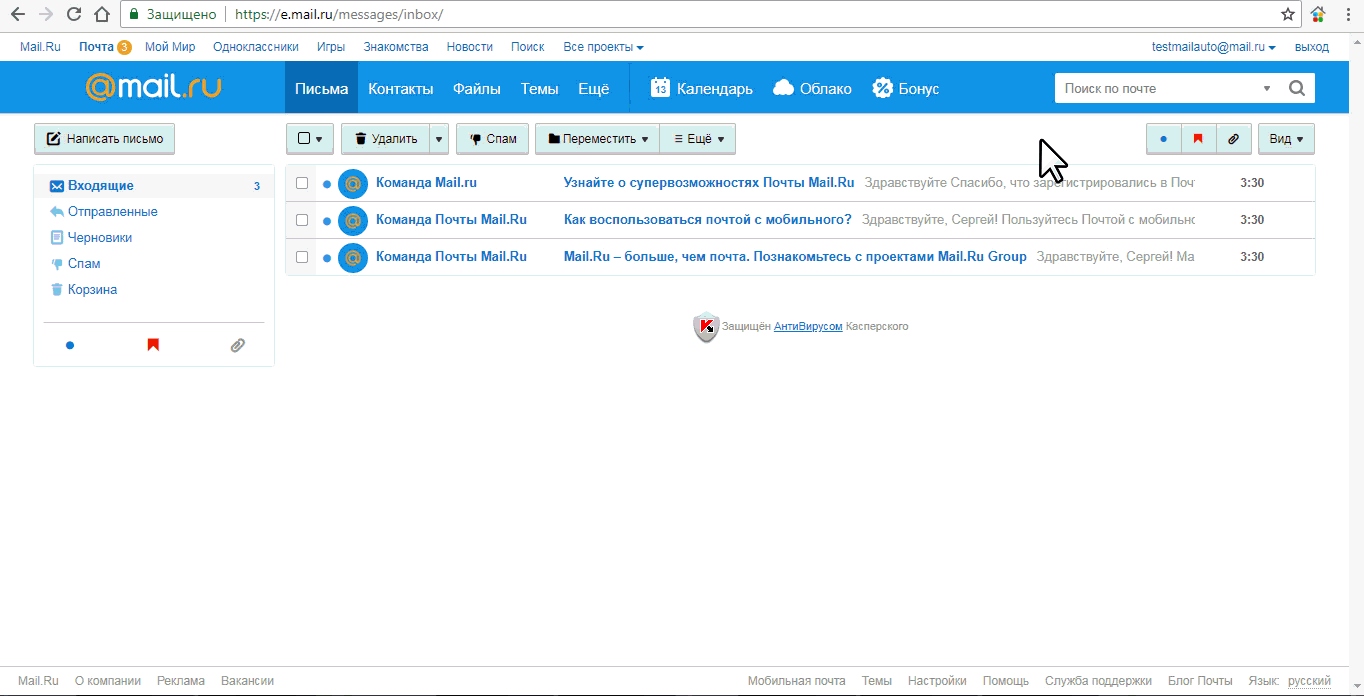Expand the Вид view dropdown
This screenshot has height=696, width=1364.
[1286, 139]
